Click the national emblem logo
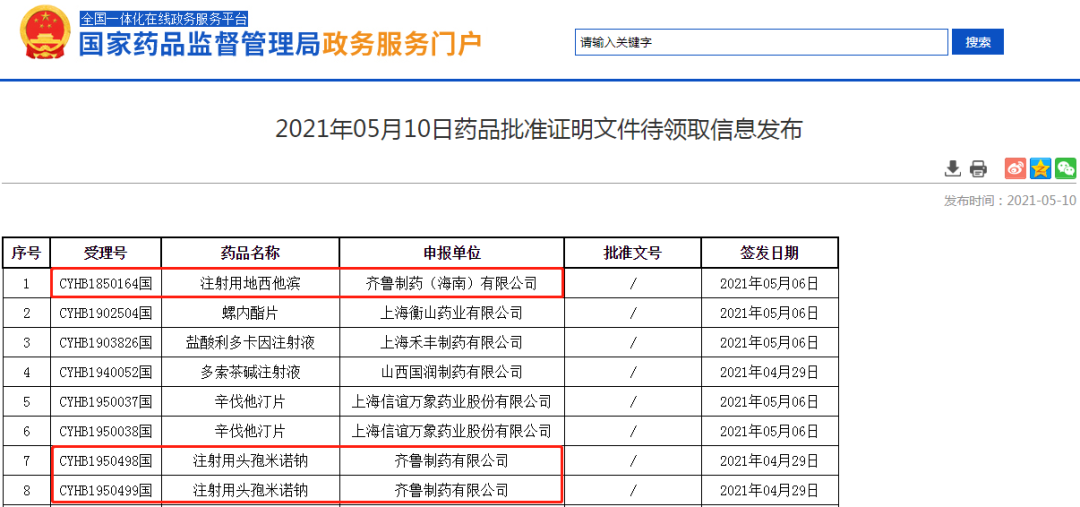This screenshot has height=507, width=1080. pos(45,33)
